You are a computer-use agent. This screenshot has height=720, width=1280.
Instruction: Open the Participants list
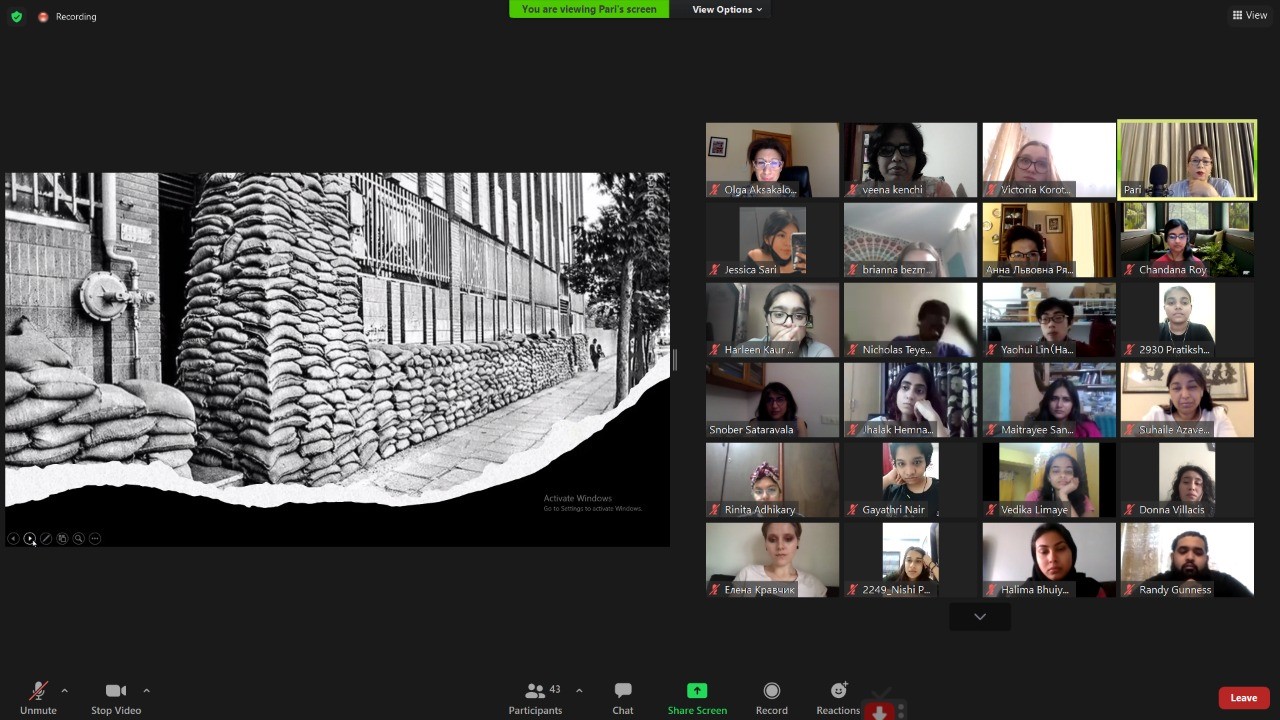click(x=536, y=697)
